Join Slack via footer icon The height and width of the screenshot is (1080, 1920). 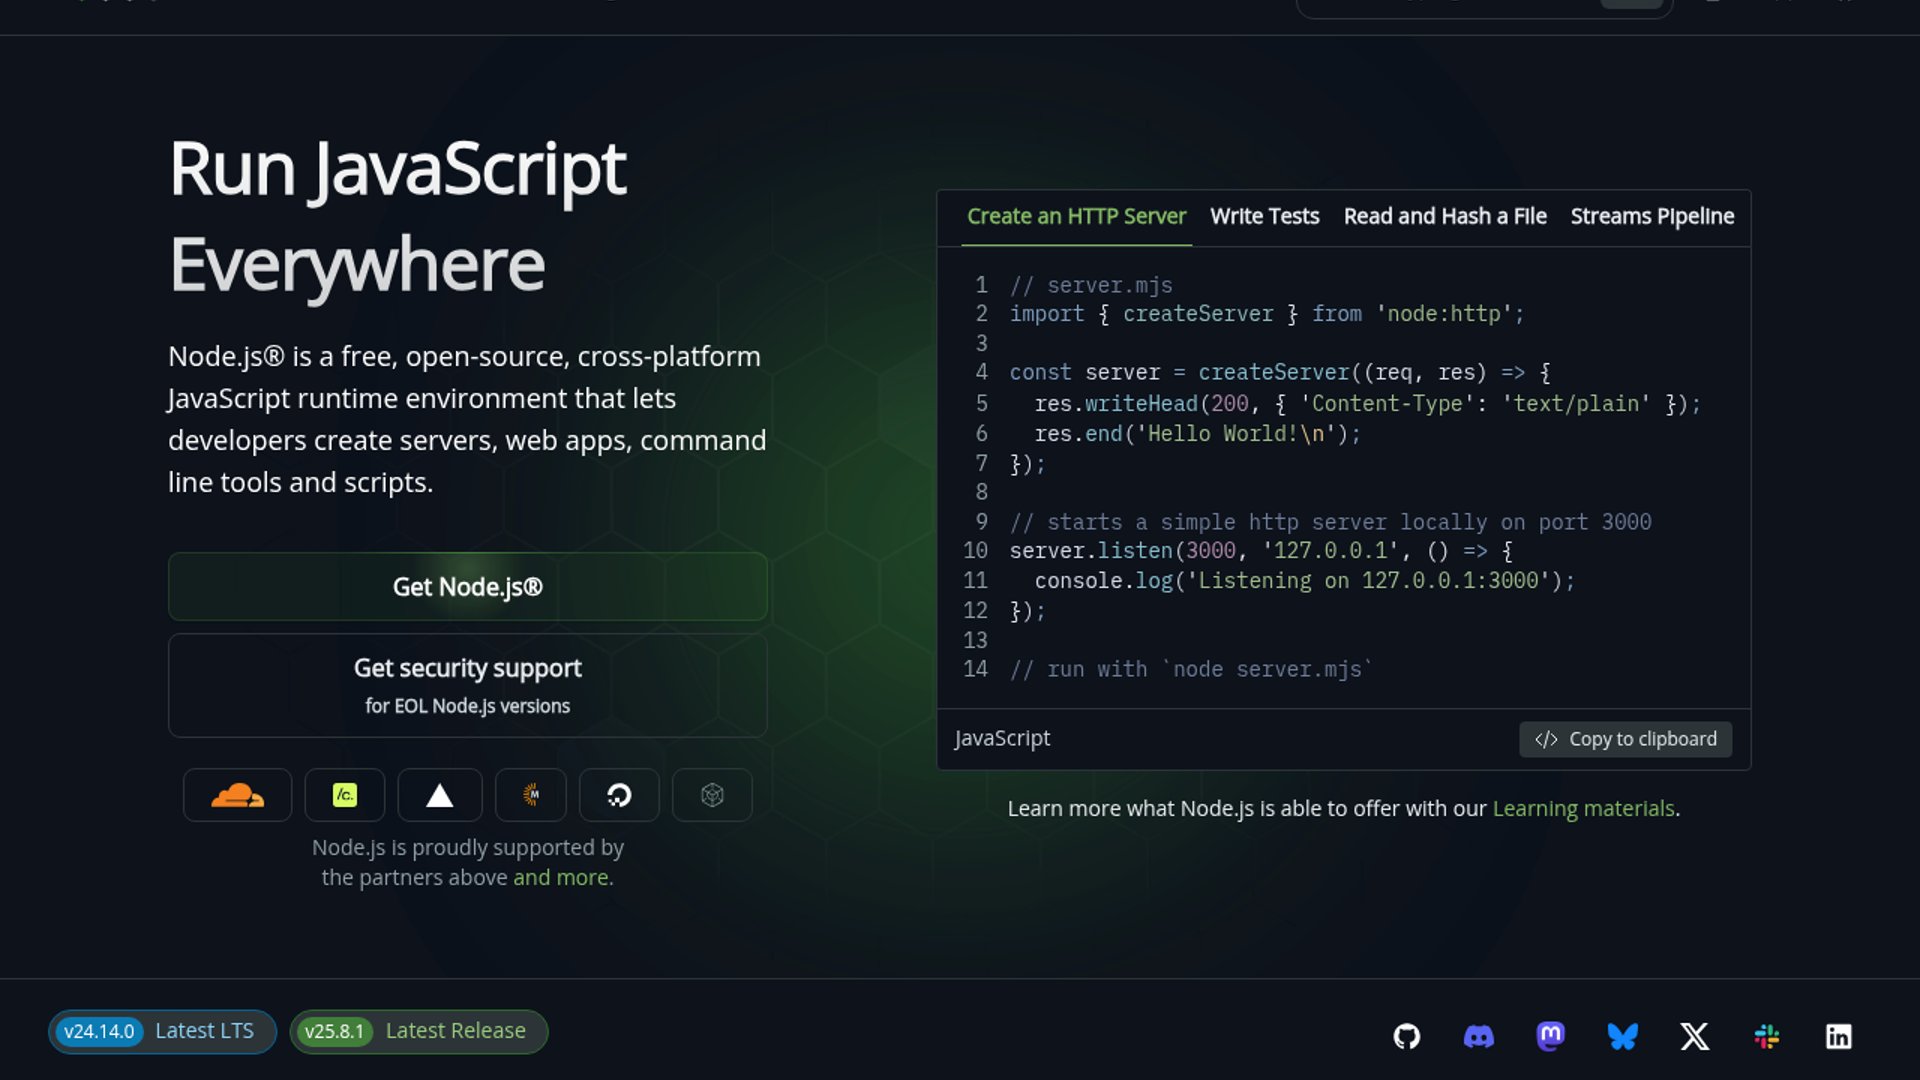(1767, 1036)
